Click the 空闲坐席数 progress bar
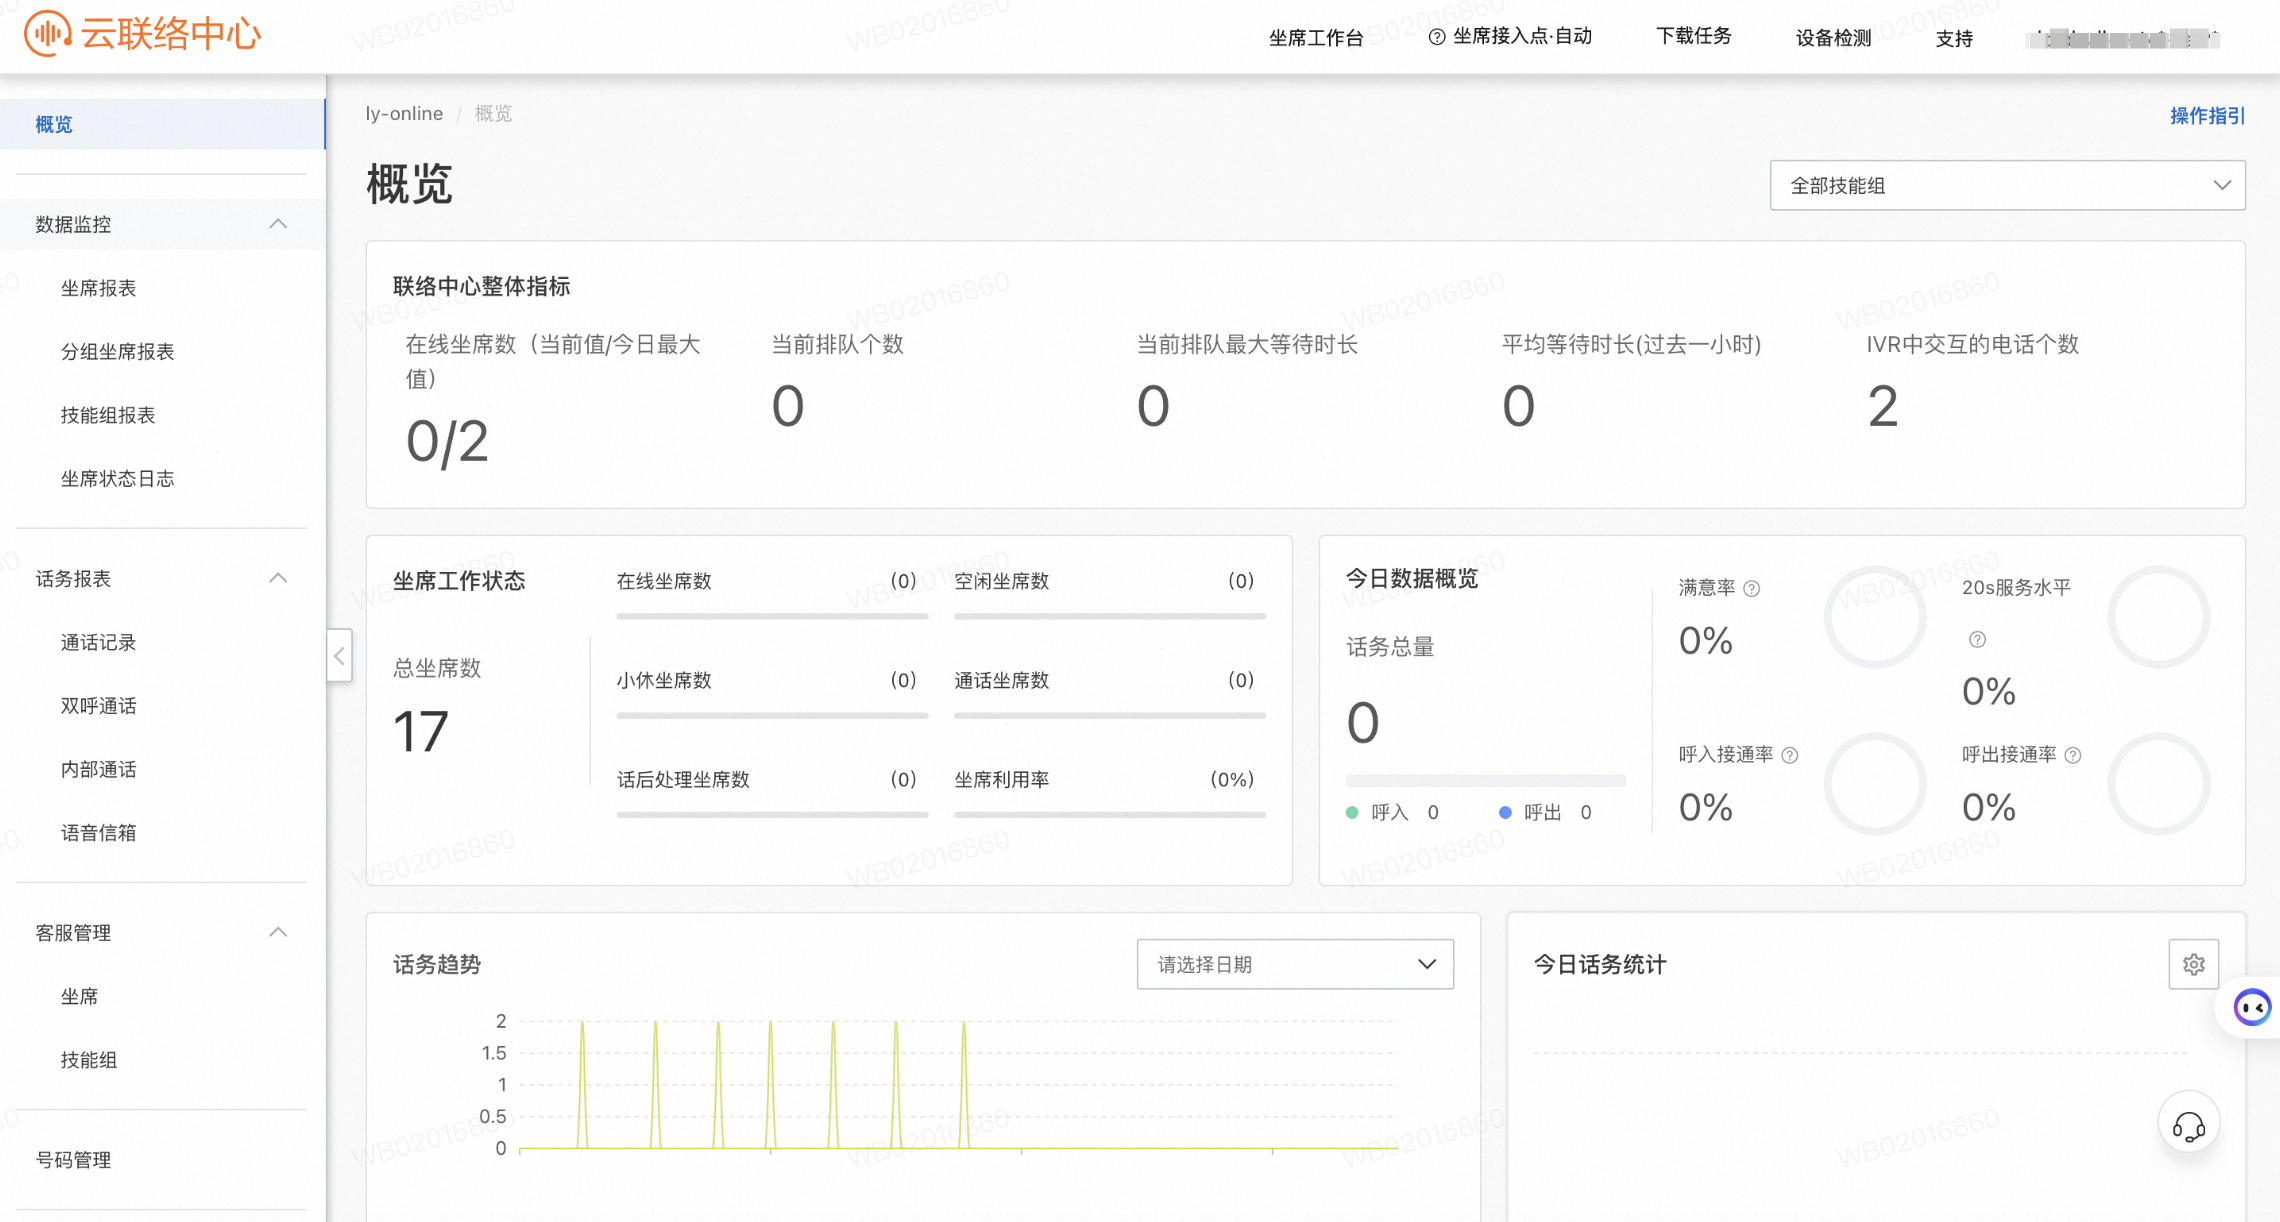The width and height of the screenshot is (2280, 1222). [1110, 616]
